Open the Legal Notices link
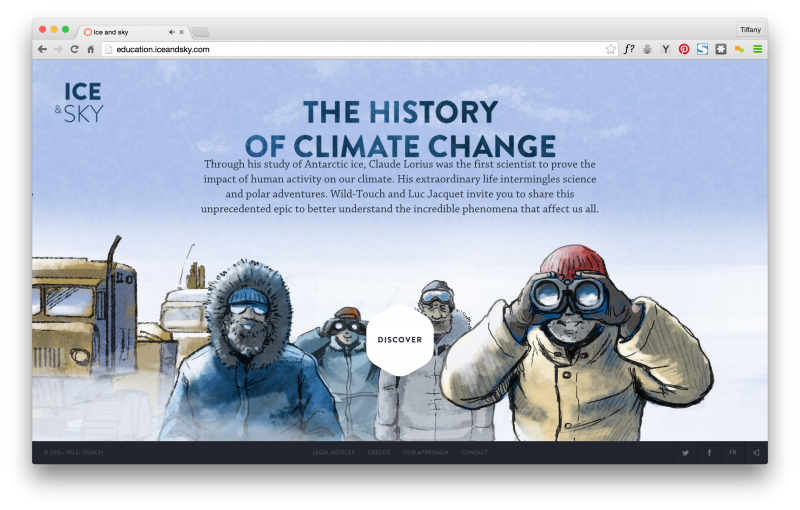This screenshot has width=800, height=510. point(333,452)
